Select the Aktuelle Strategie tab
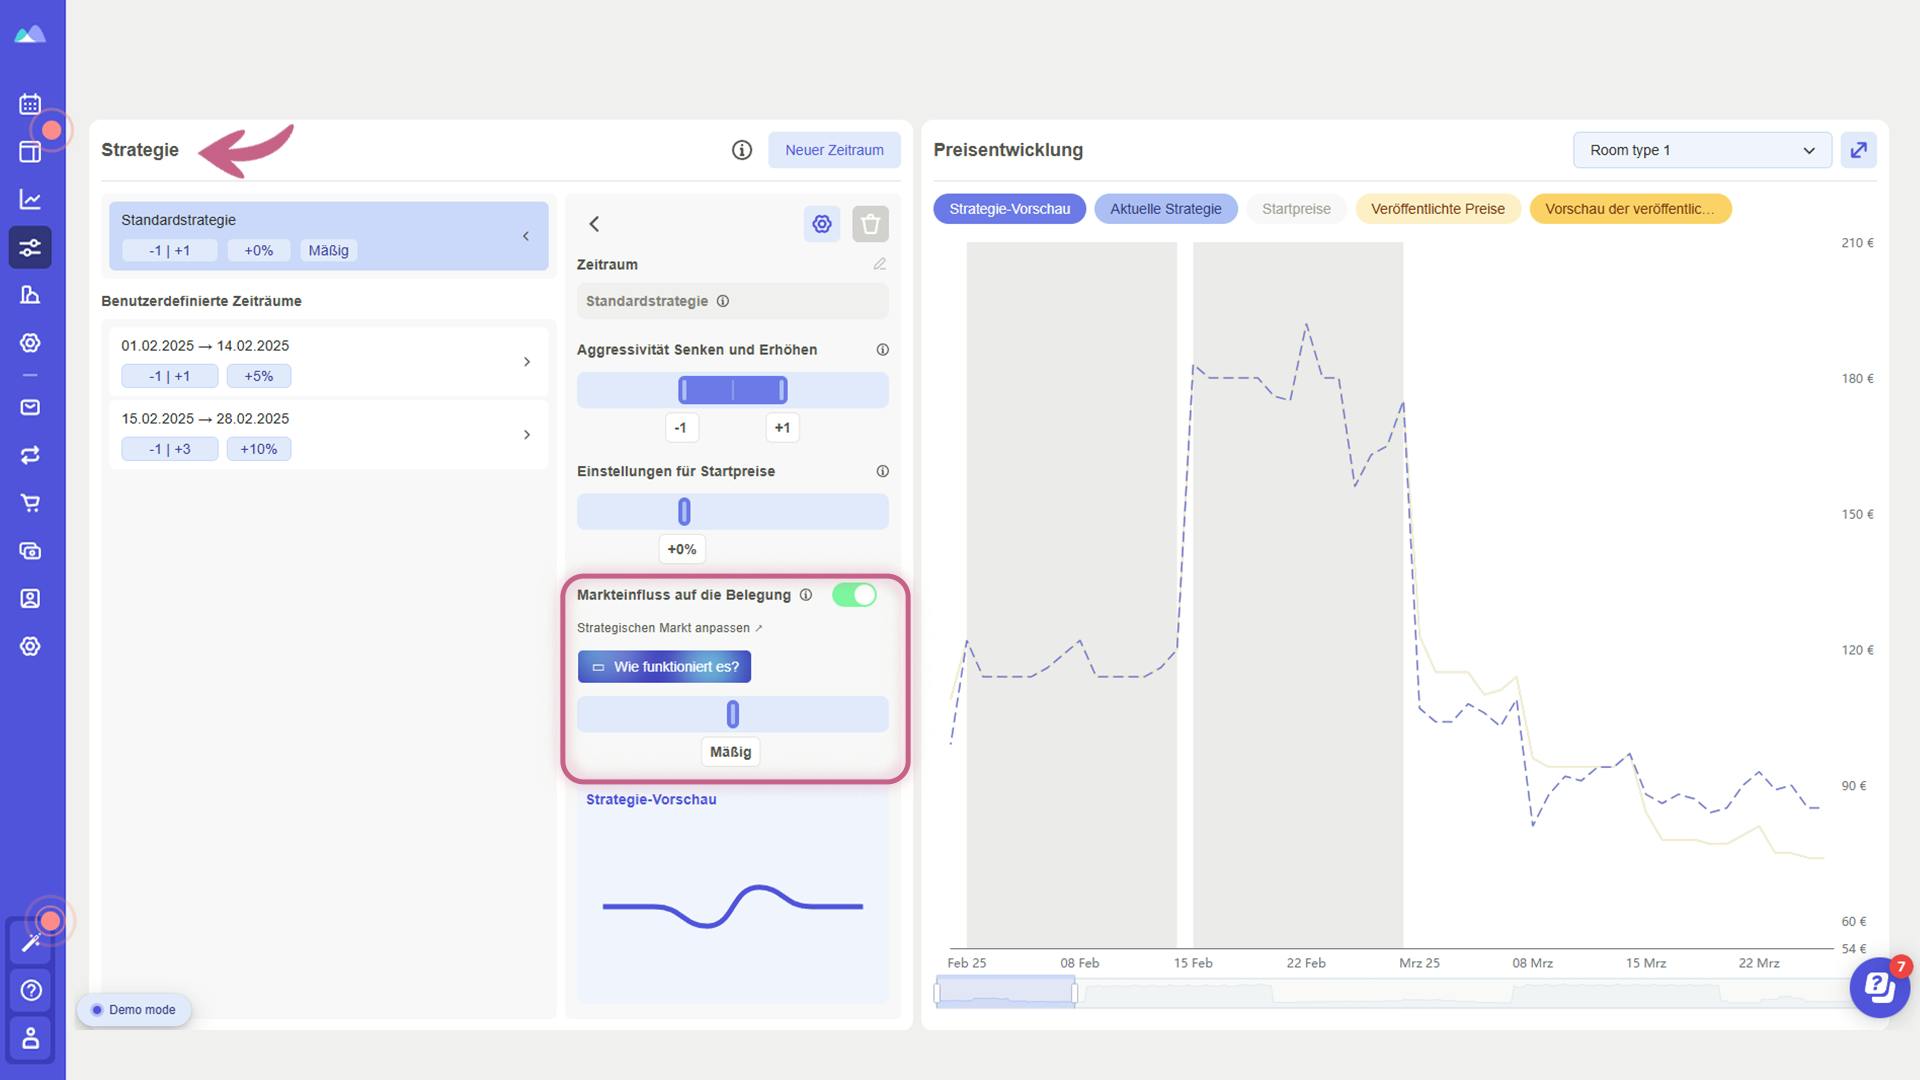The height and width of the screenshot is (1080, 1920). [x=1166, y=208]
